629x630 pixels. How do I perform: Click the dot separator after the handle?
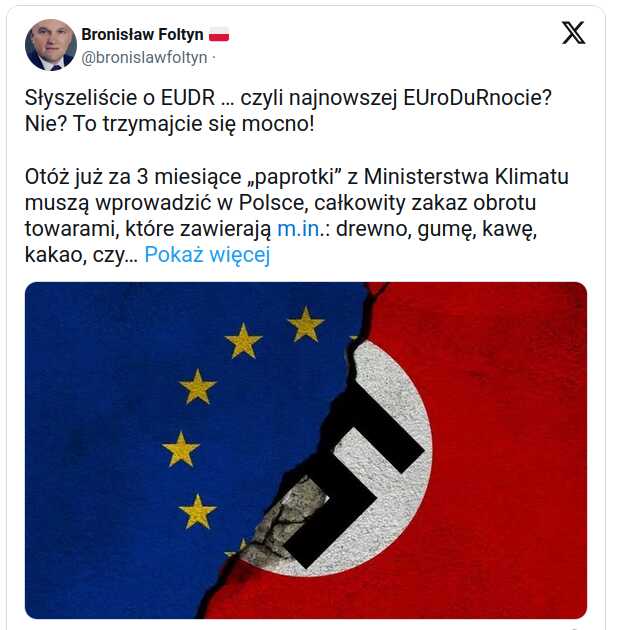214,58
